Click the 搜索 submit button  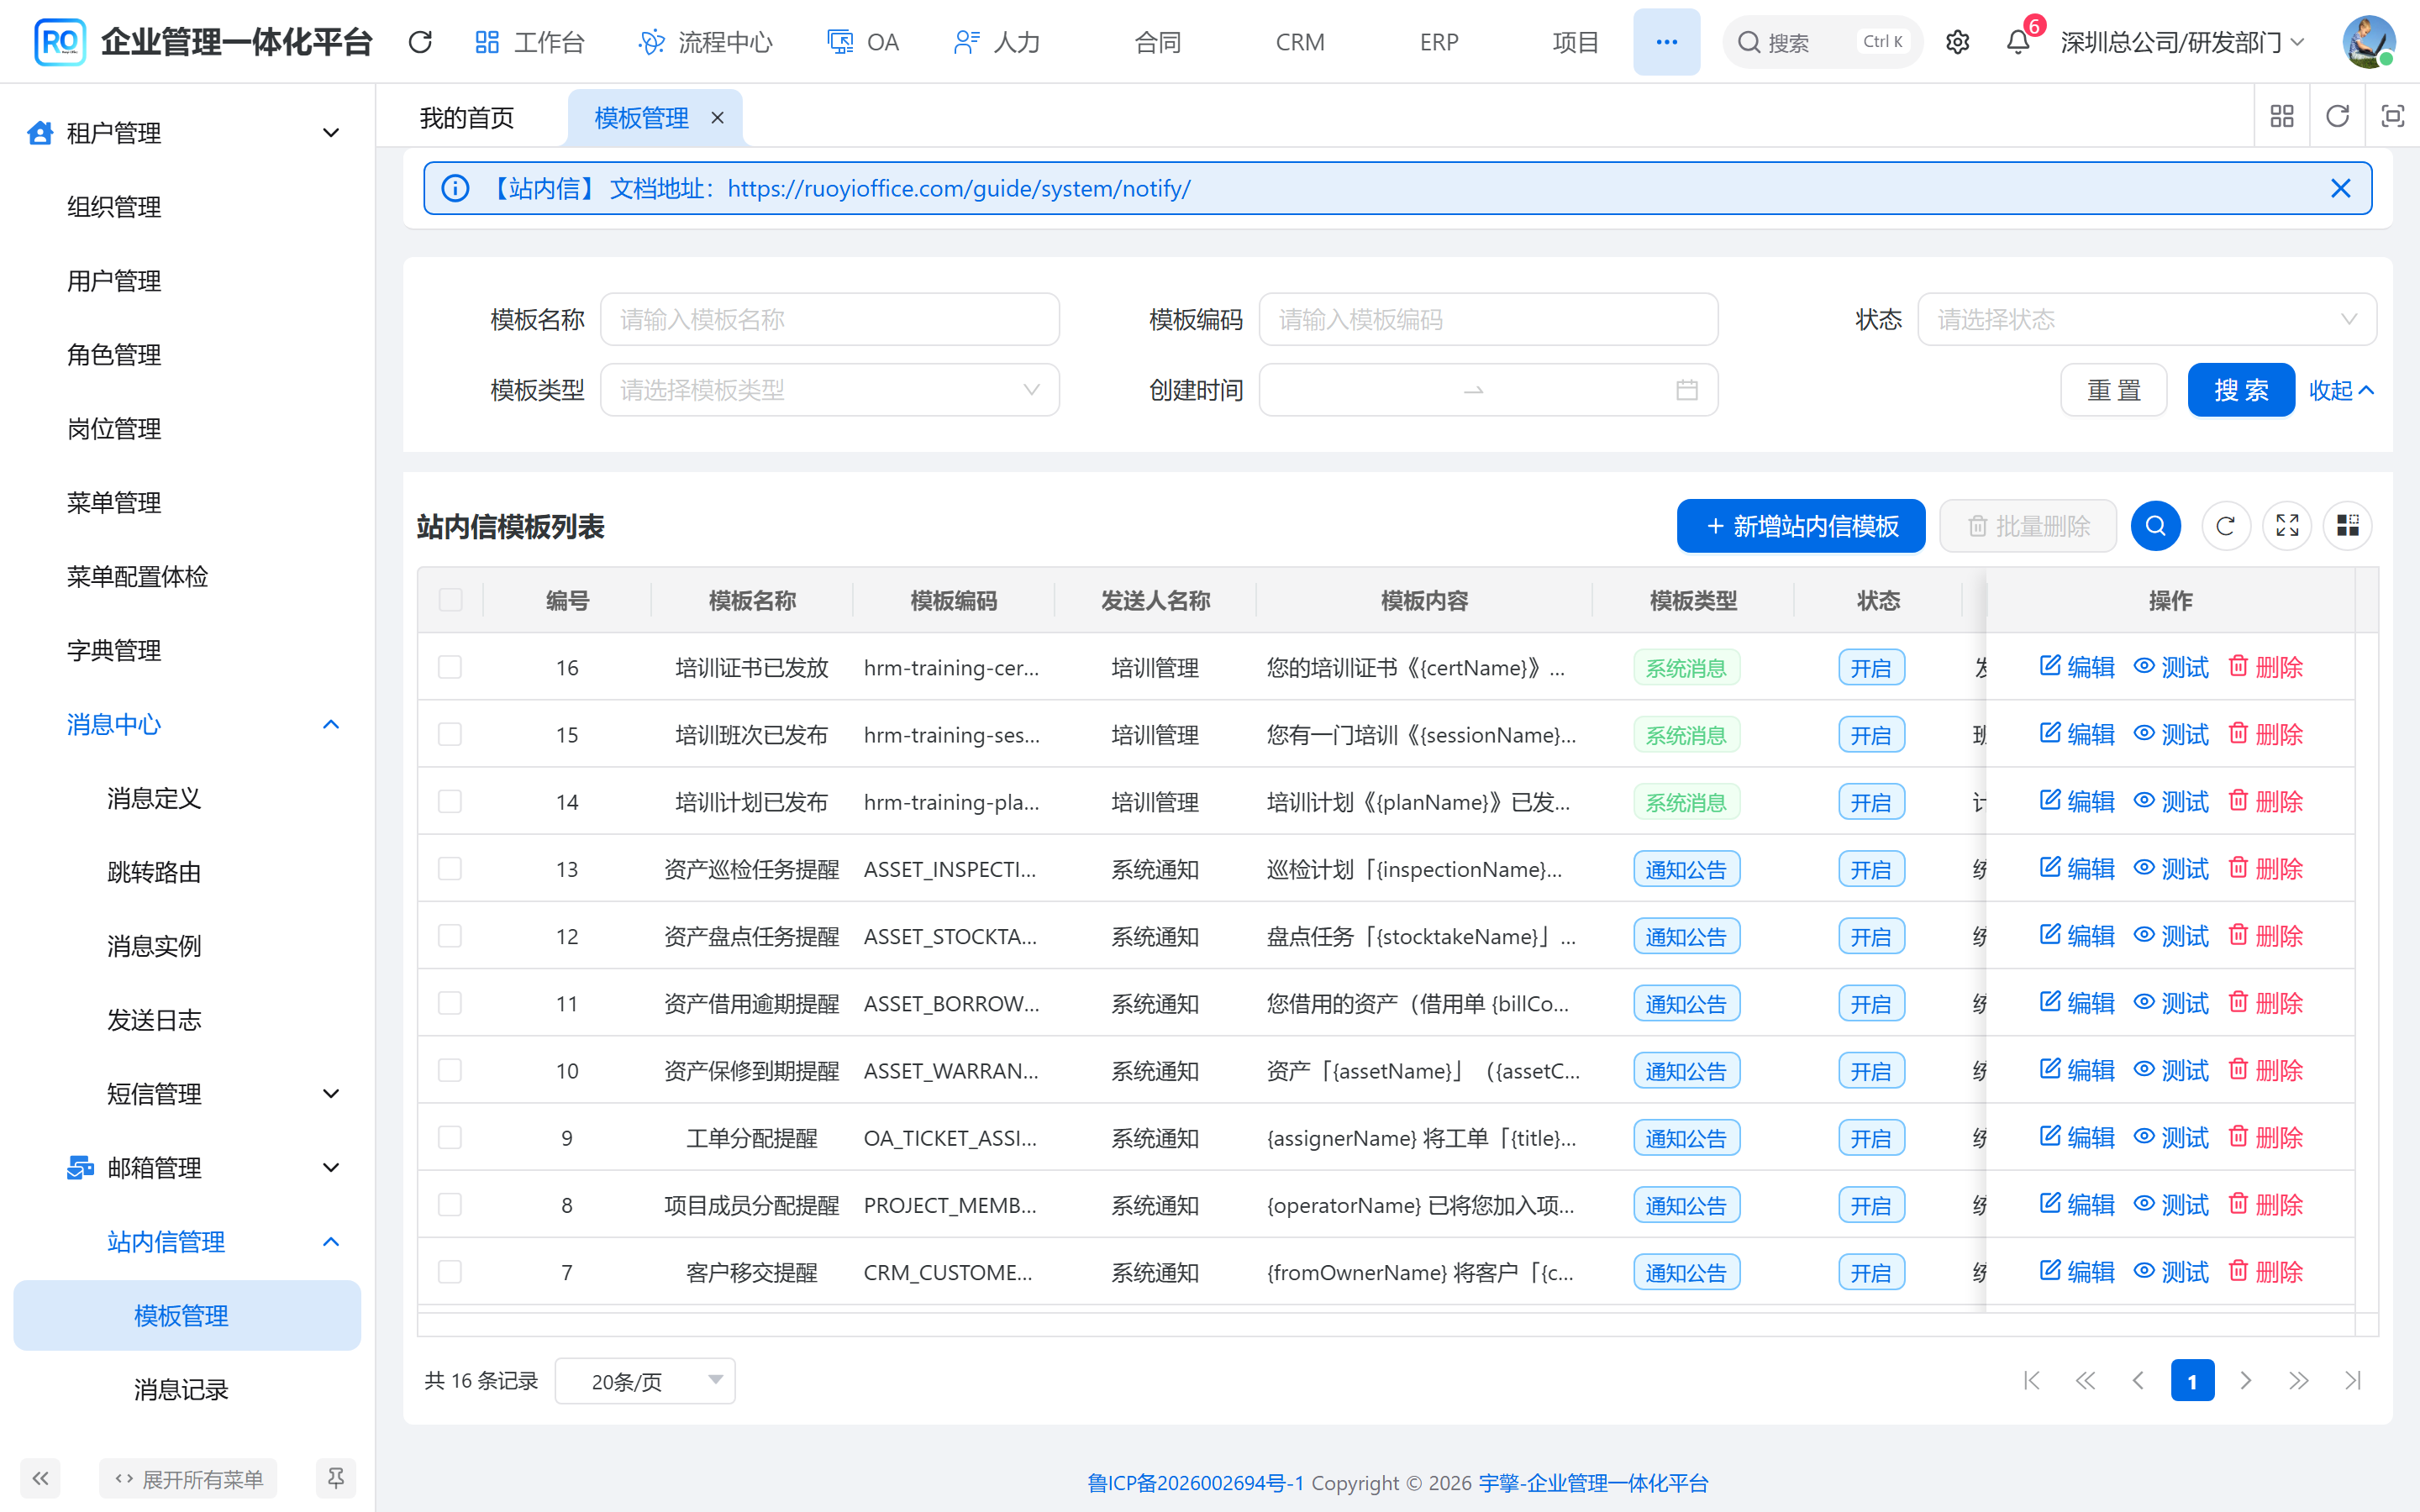click(x=2241, y=390)
